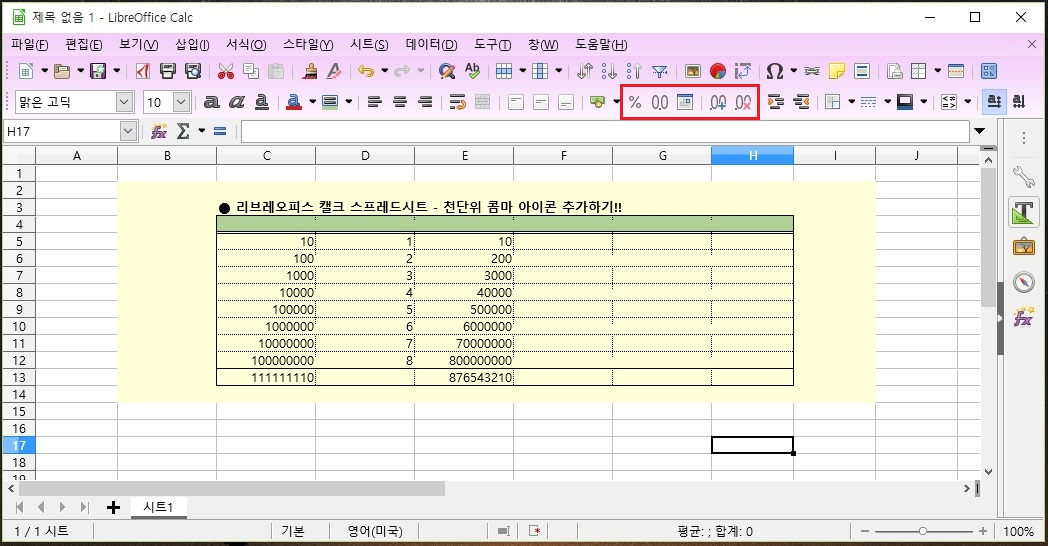Screen dimensions: 1048x546
Task: Toggle wrap text
Action: (457, 102)
